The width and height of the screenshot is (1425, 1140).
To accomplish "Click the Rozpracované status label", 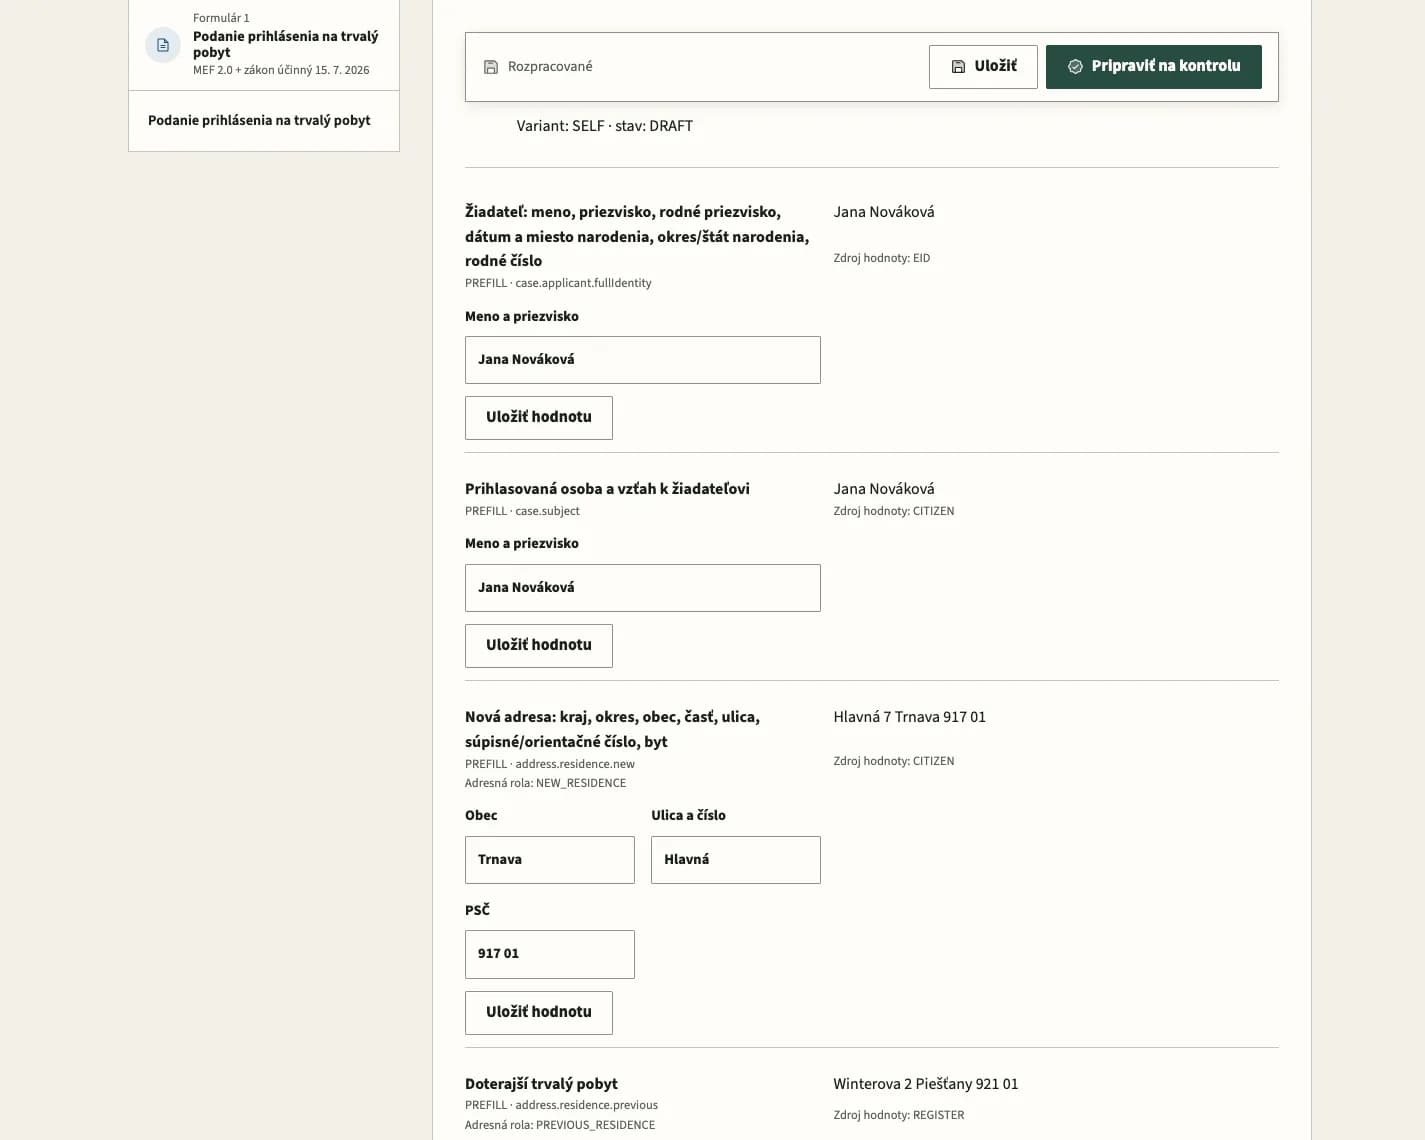I will pyautogui.click(x=550, y=67).
